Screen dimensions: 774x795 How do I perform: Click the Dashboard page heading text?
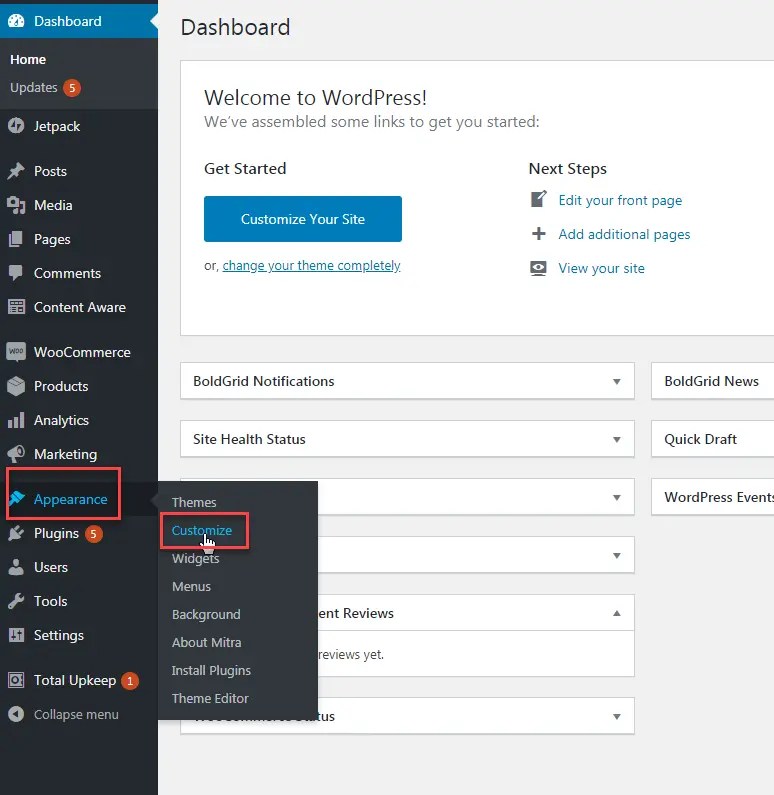(x=235, y=27)
